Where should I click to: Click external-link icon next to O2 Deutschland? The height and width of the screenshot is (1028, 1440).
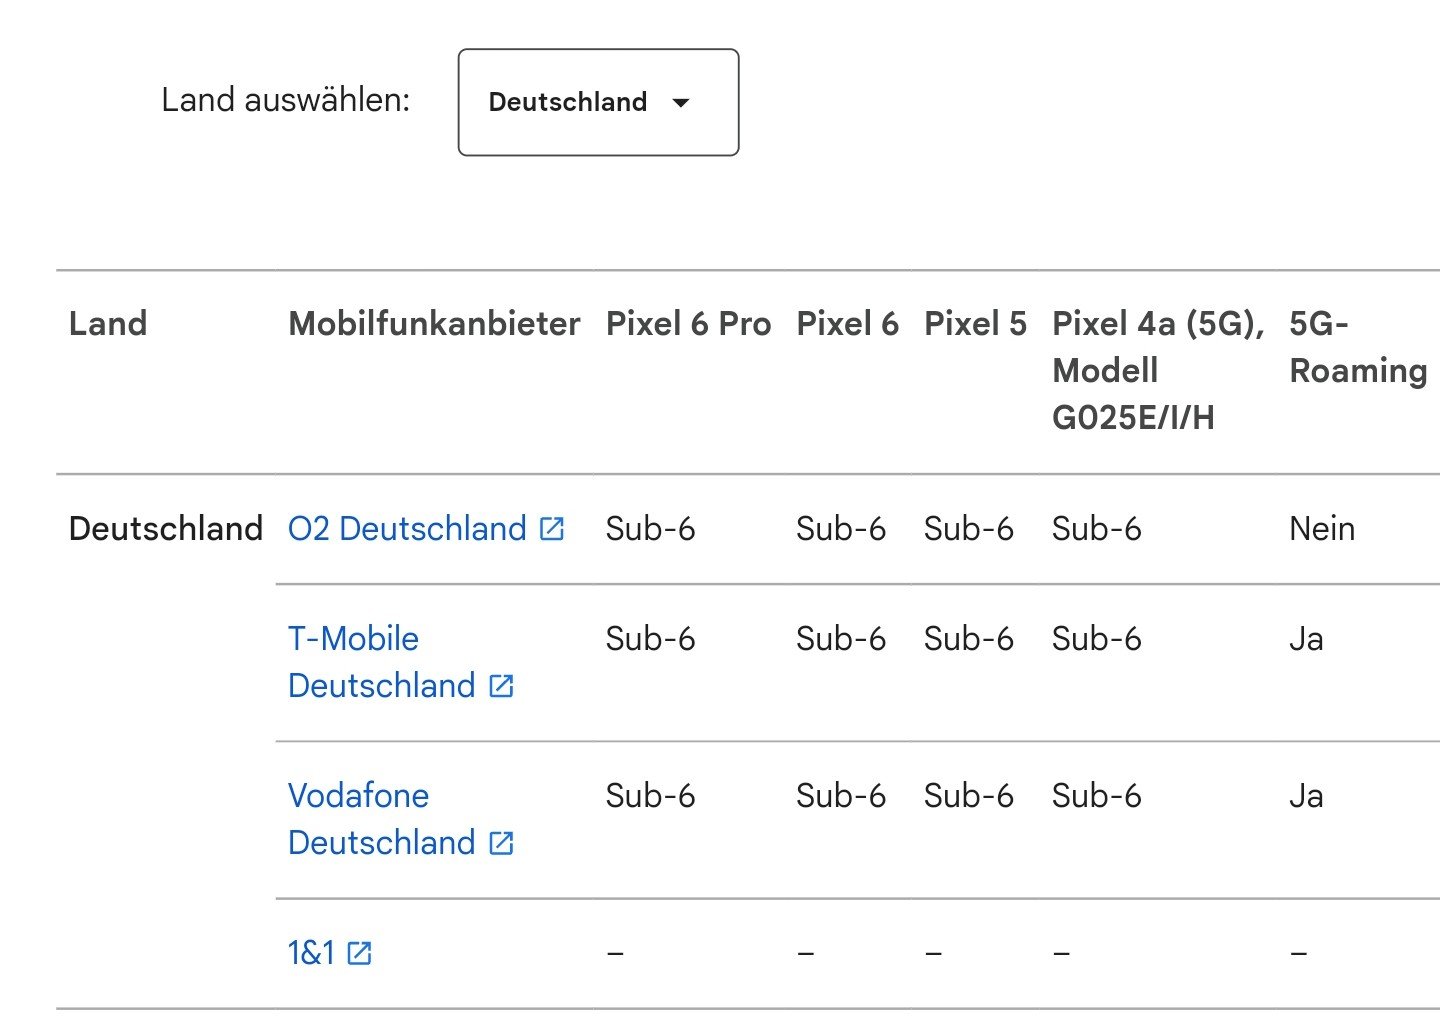(x=552, y=528)
